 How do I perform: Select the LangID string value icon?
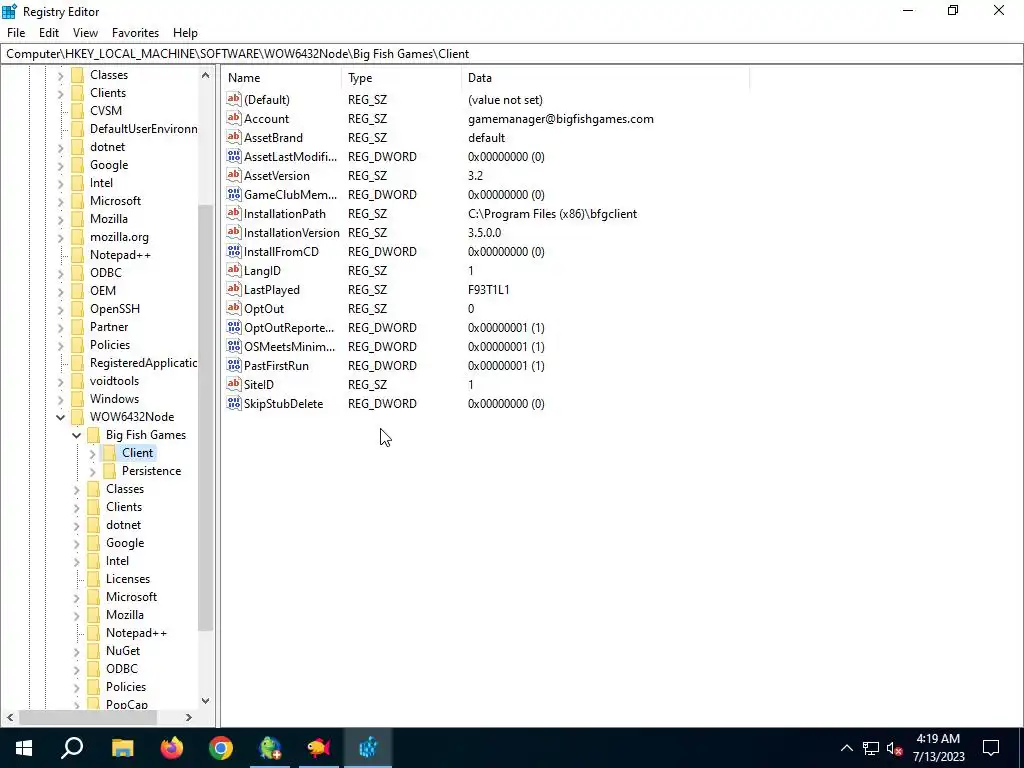(234, 270)
